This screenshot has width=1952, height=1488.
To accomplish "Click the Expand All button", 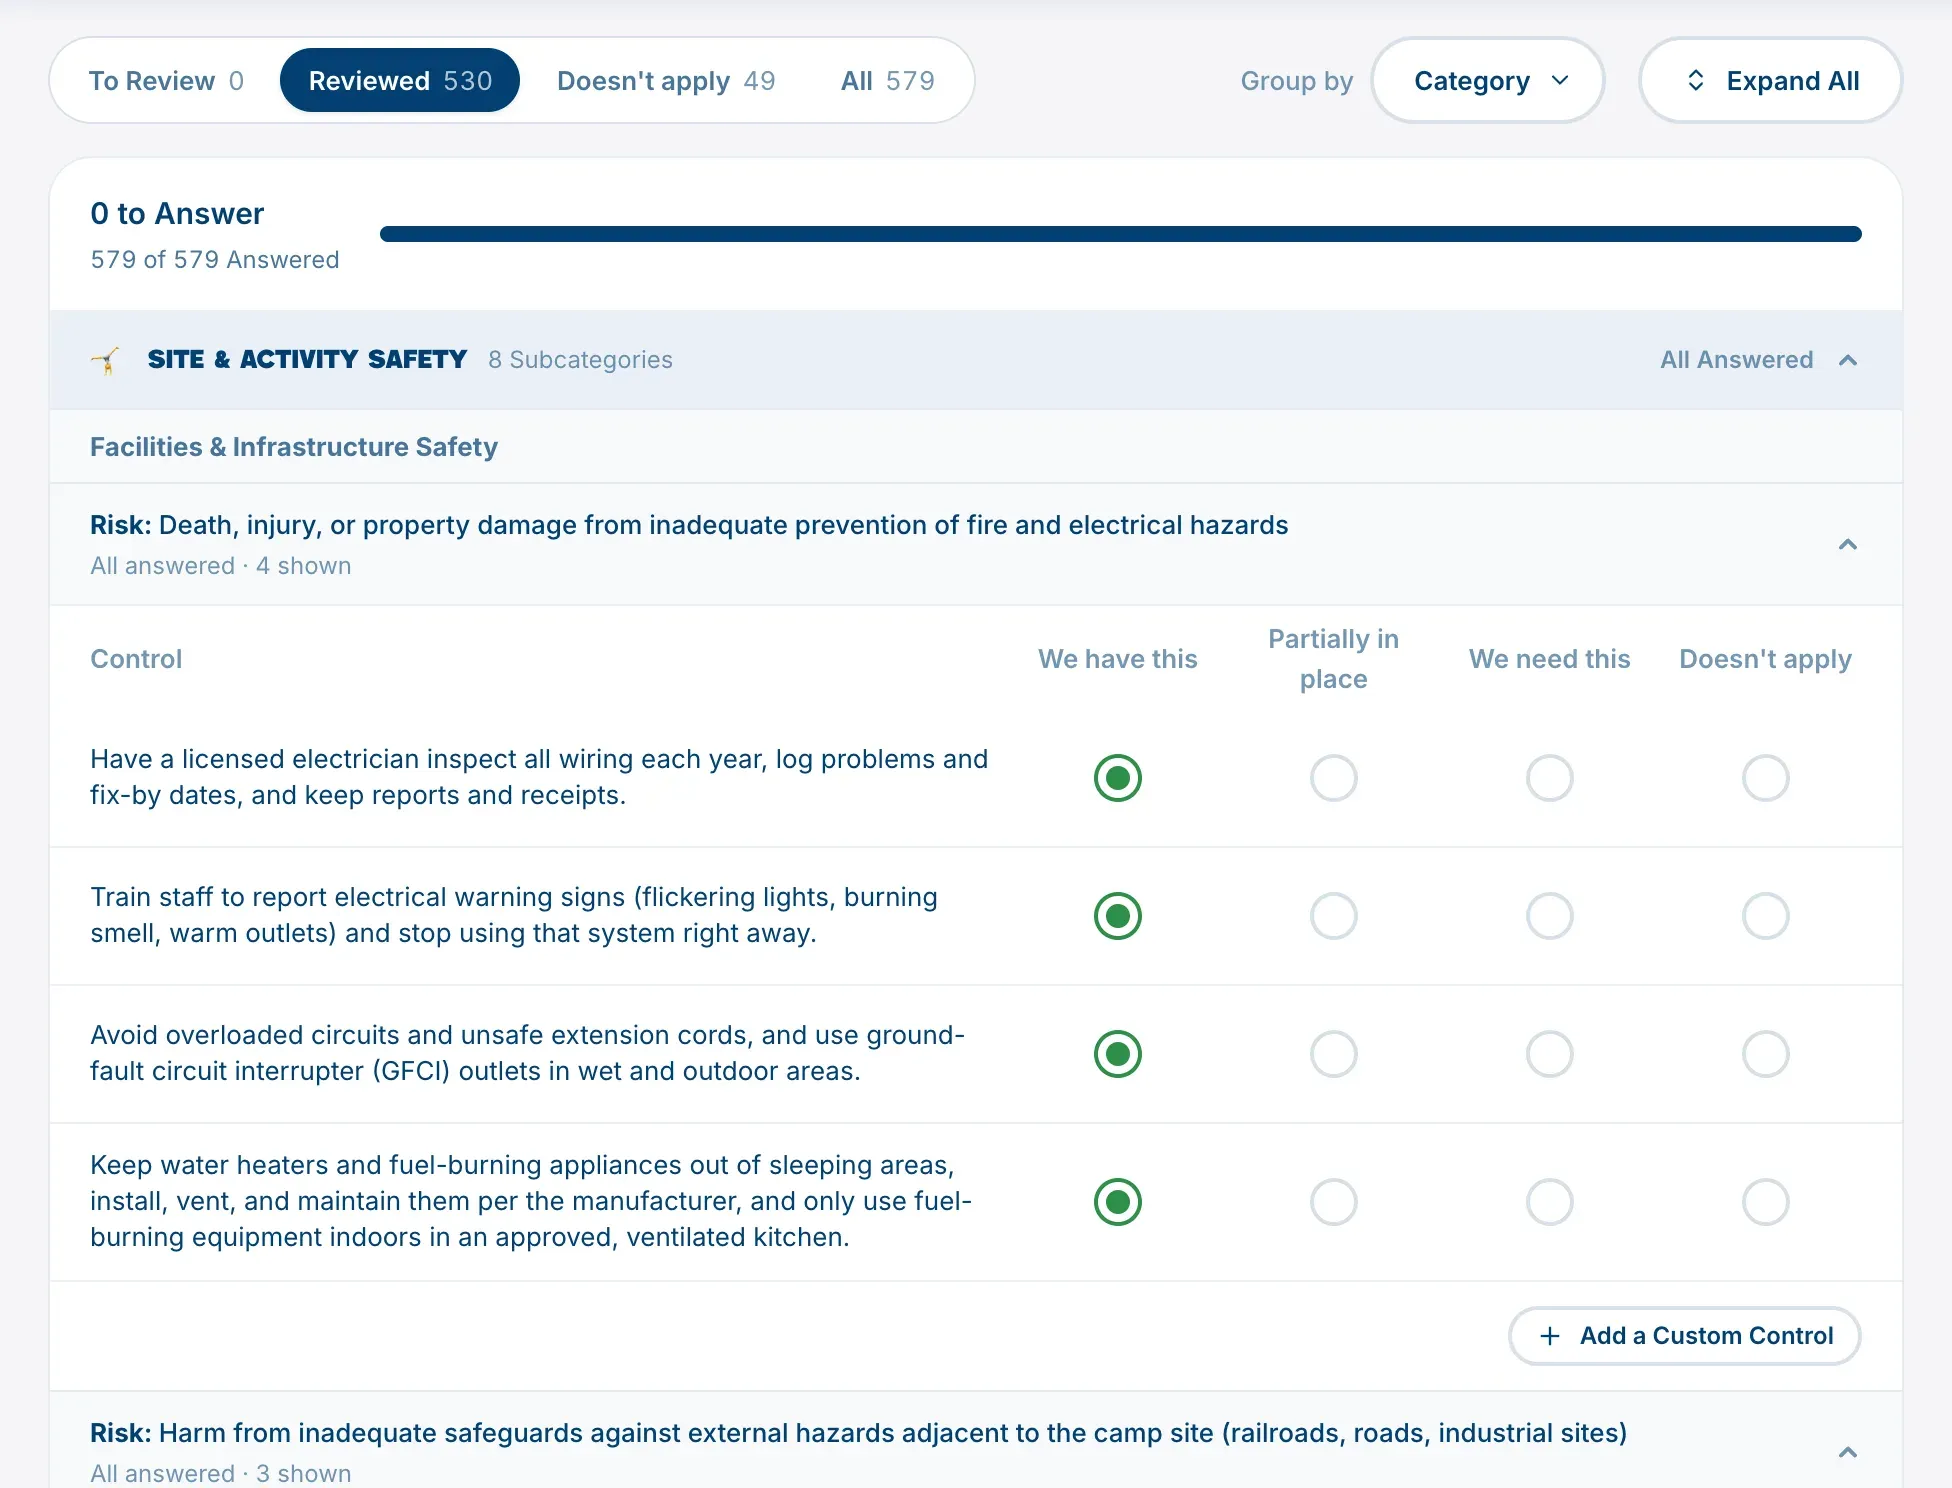I will point(1771,81).
